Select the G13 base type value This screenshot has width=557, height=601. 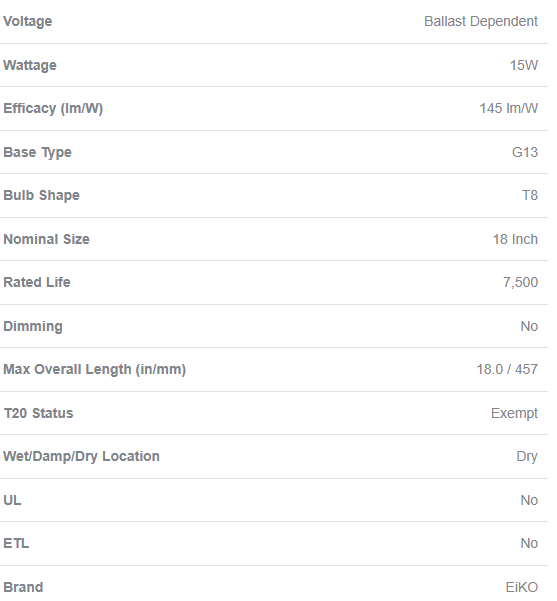tap(525, 153)
